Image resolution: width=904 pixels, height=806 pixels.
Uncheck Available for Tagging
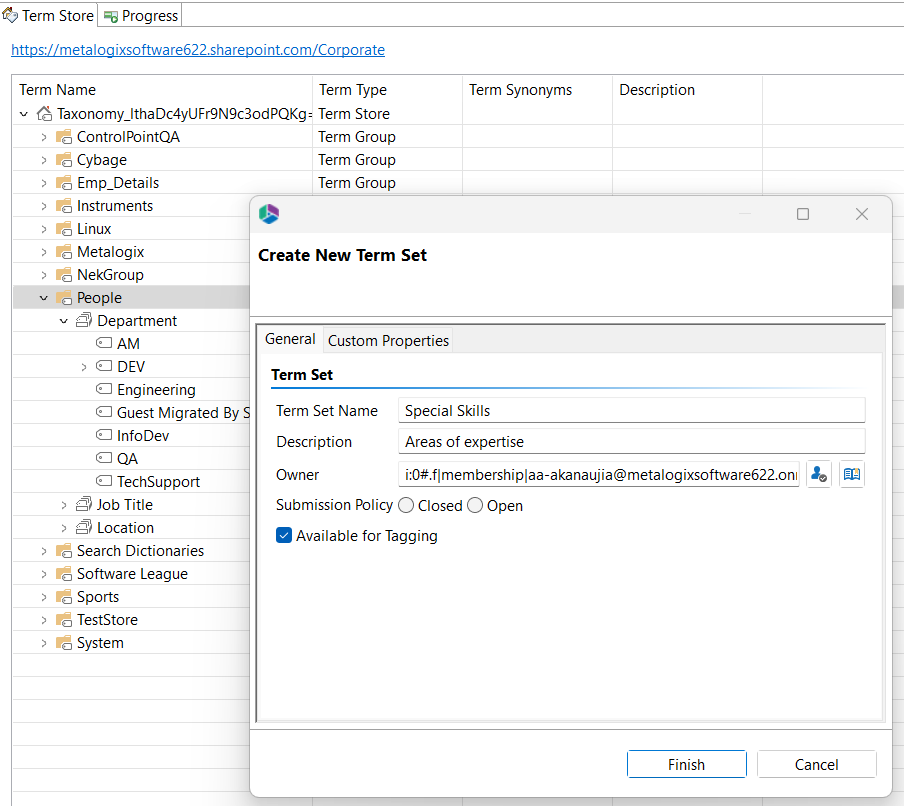pyautogui.click(x=285, y=536)
